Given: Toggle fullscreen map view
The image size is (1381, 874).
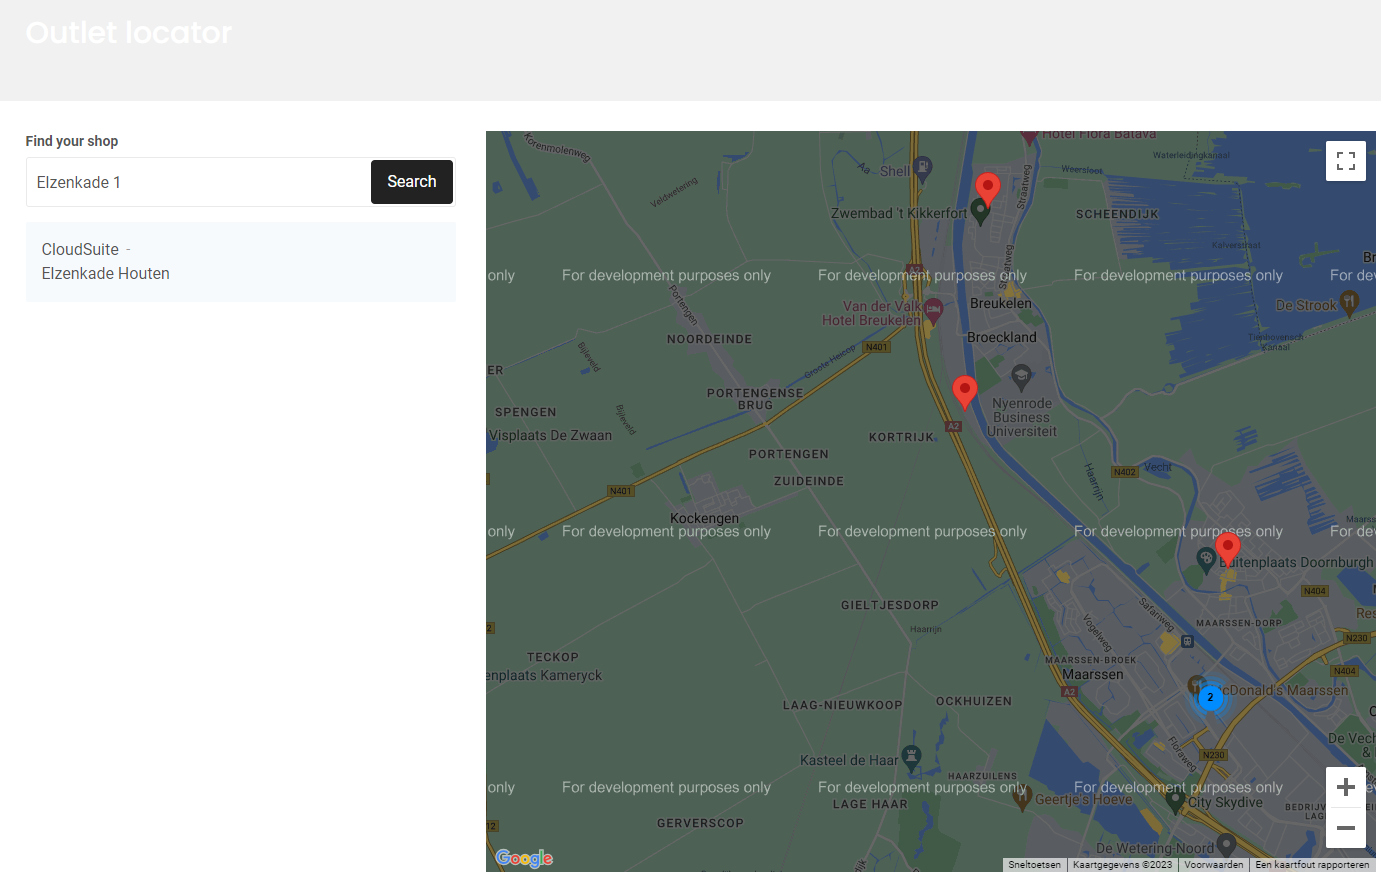Looking at the screenshot, I should (x=1345, y=161).
